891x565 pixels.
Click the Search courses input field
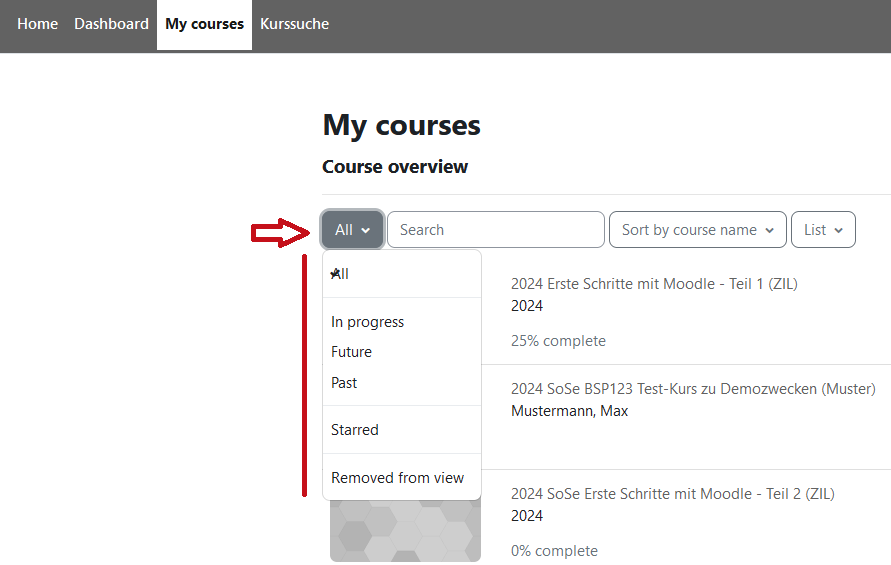point(496,230)
